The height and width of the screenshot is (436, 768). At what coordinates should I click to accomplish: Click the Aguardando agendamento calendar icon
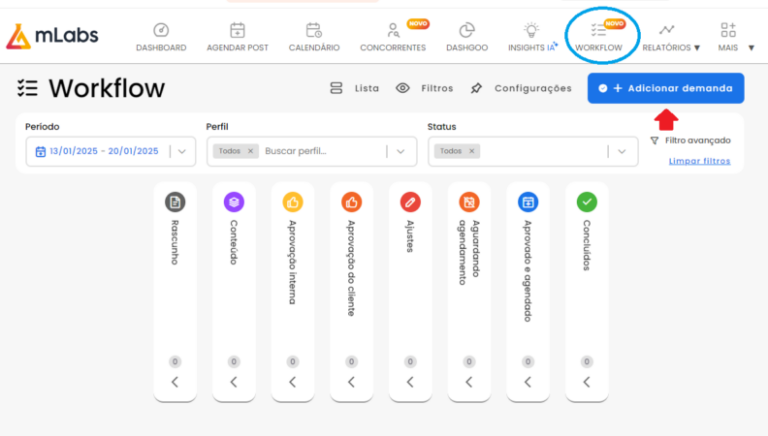(469, 202)
